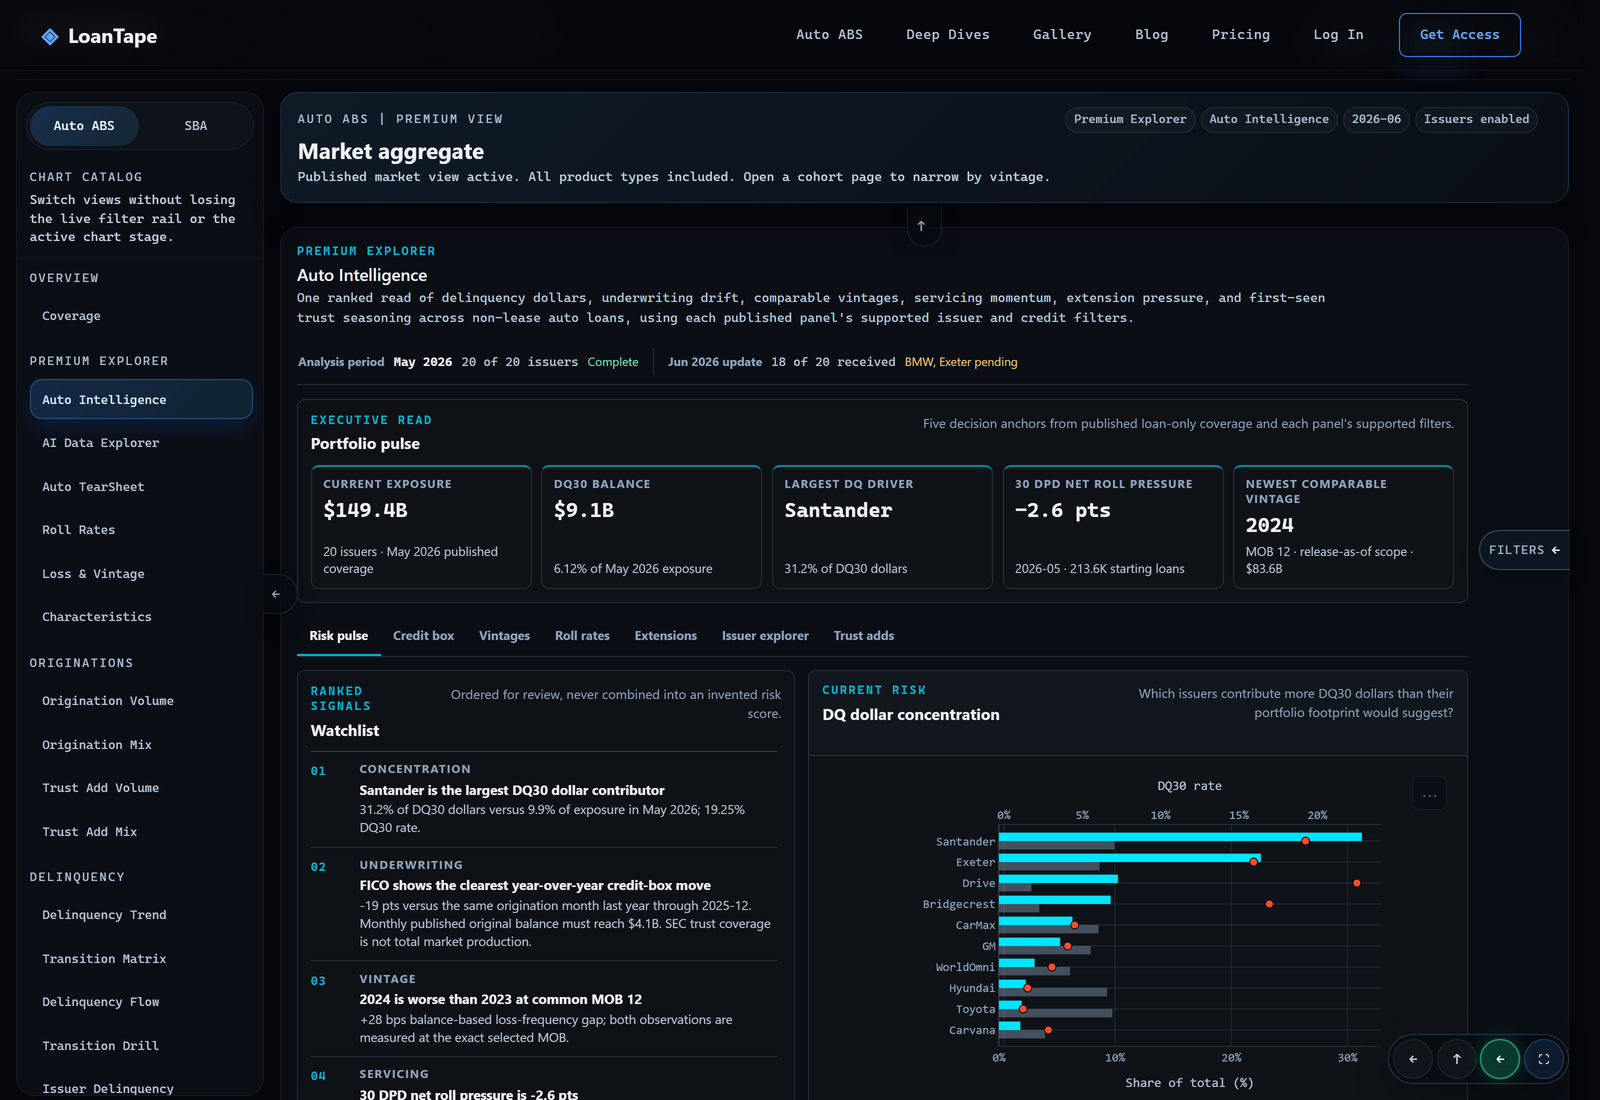Click the Issuers enabled chip
The width and height of the screenshot is (1600, 1100).
[x=1476, y=120]
